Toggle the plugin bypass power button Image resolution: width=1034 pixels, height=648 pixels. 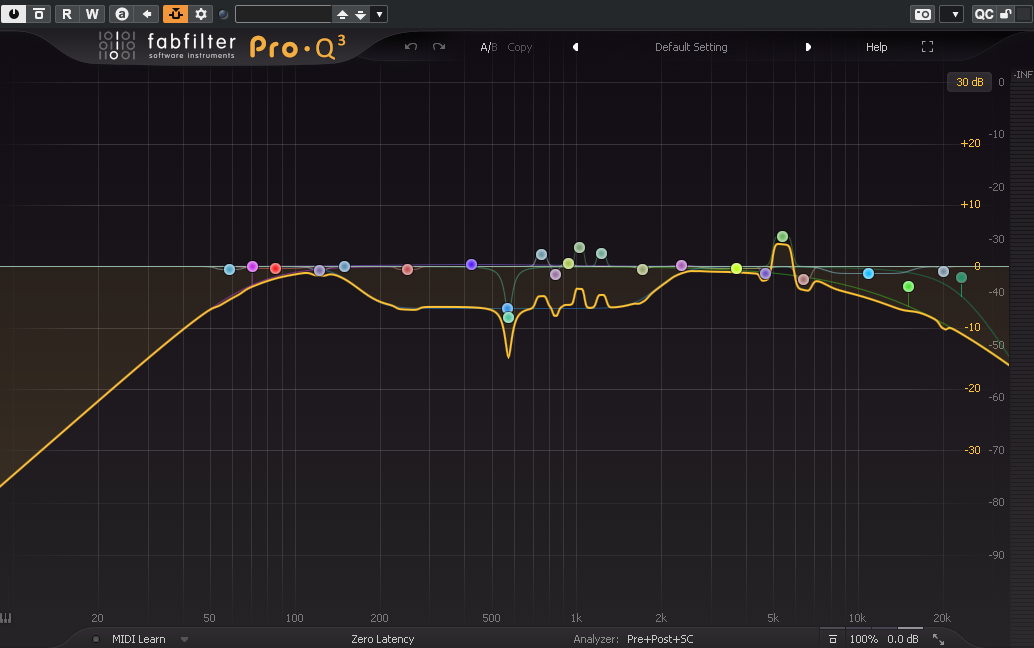(13, 14)
